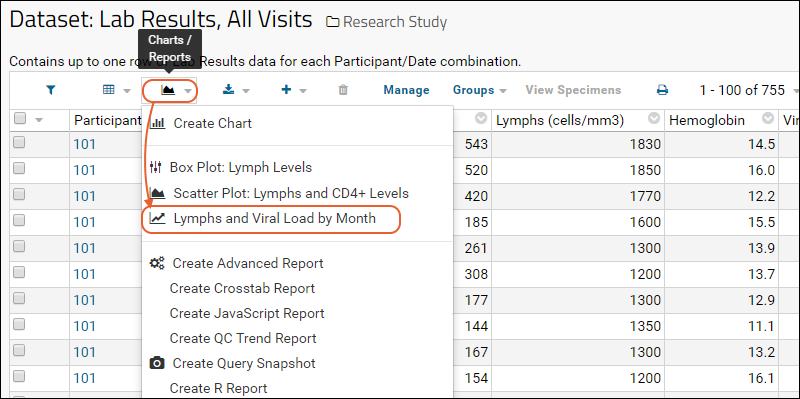Viewport: 800px width, 399px height.
Task: Click the plus insert data icon
Action: coord(286,90)
